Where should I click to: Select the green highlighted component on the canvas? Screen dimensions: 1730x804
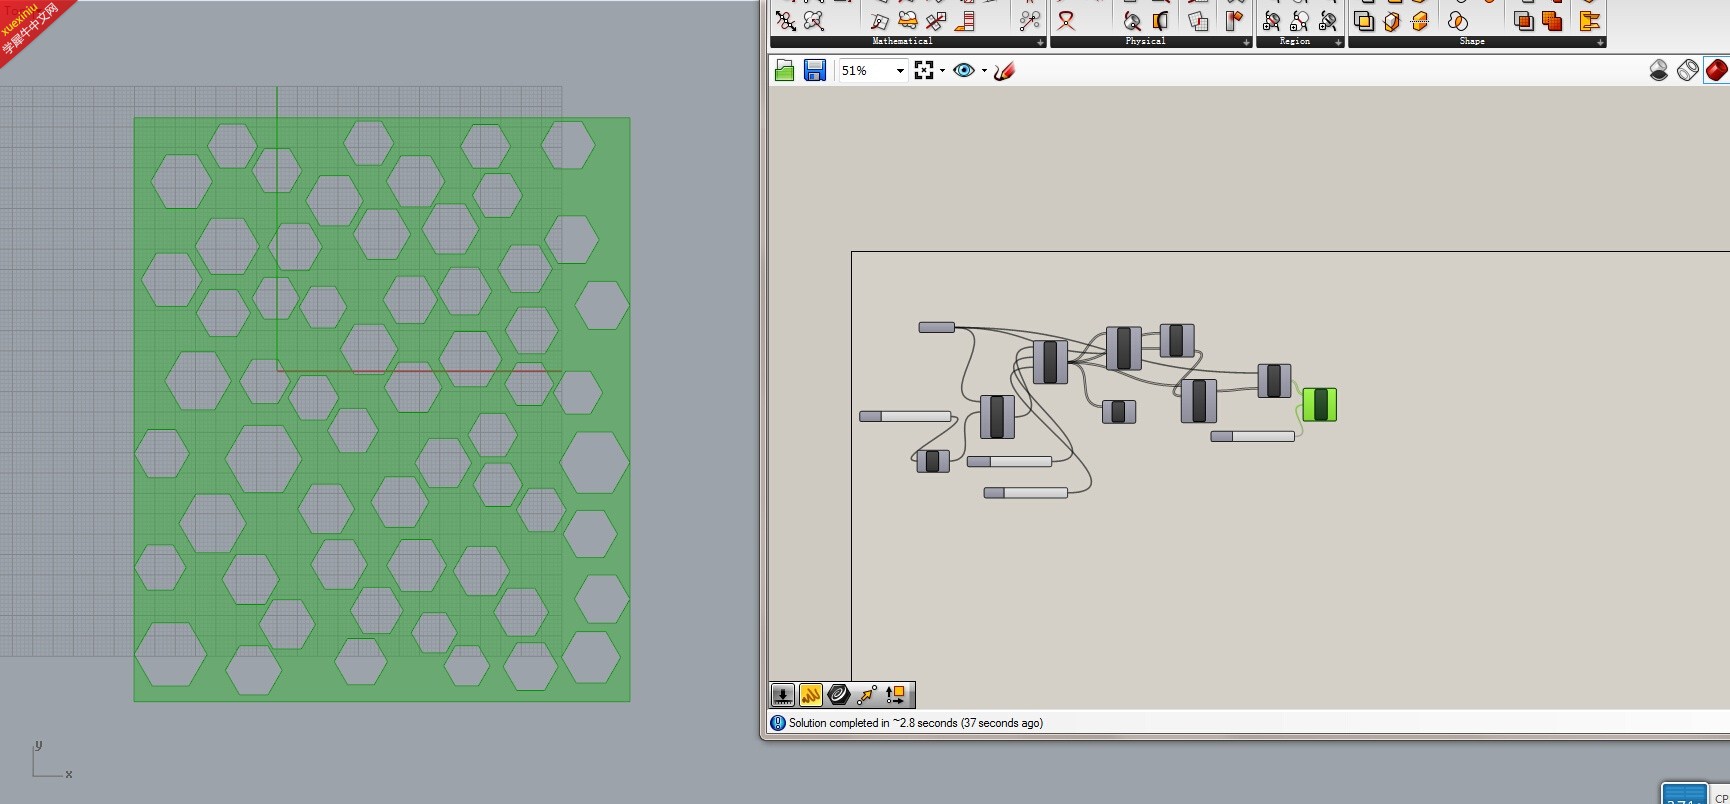1320,405
